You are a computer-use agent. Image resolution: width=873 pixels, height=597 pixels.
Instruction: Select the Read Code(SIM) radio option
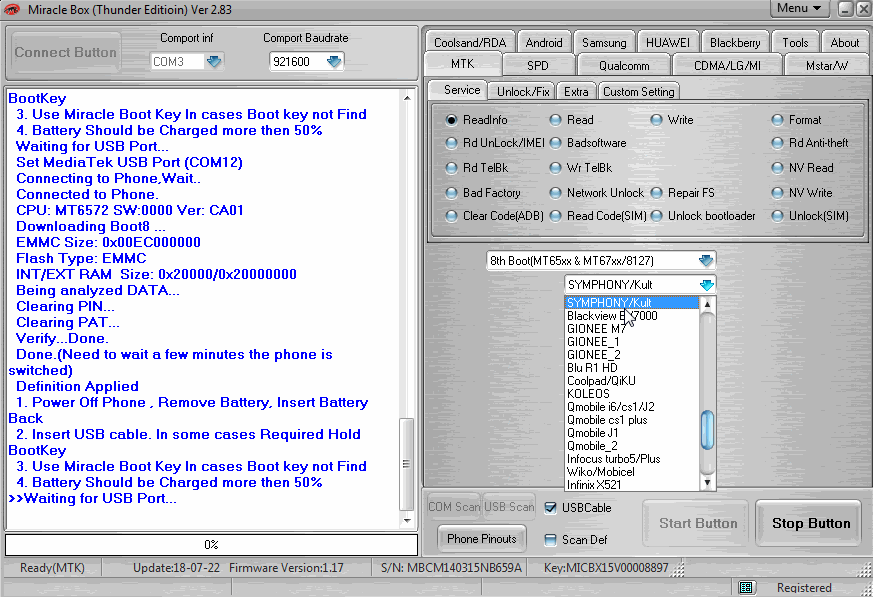tap(555, 216)
